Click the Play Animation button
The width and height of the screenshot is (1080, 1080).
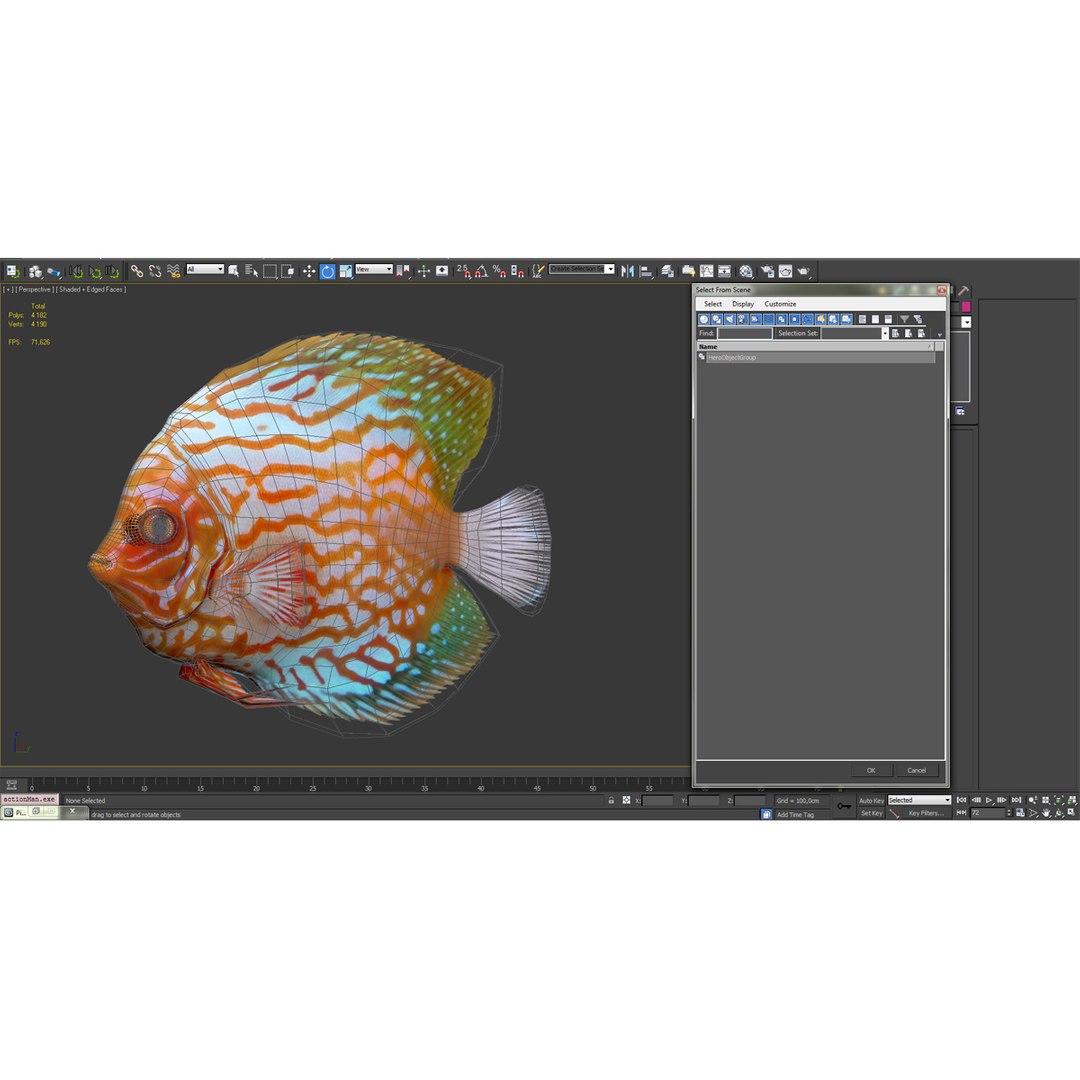click(989, 800)
